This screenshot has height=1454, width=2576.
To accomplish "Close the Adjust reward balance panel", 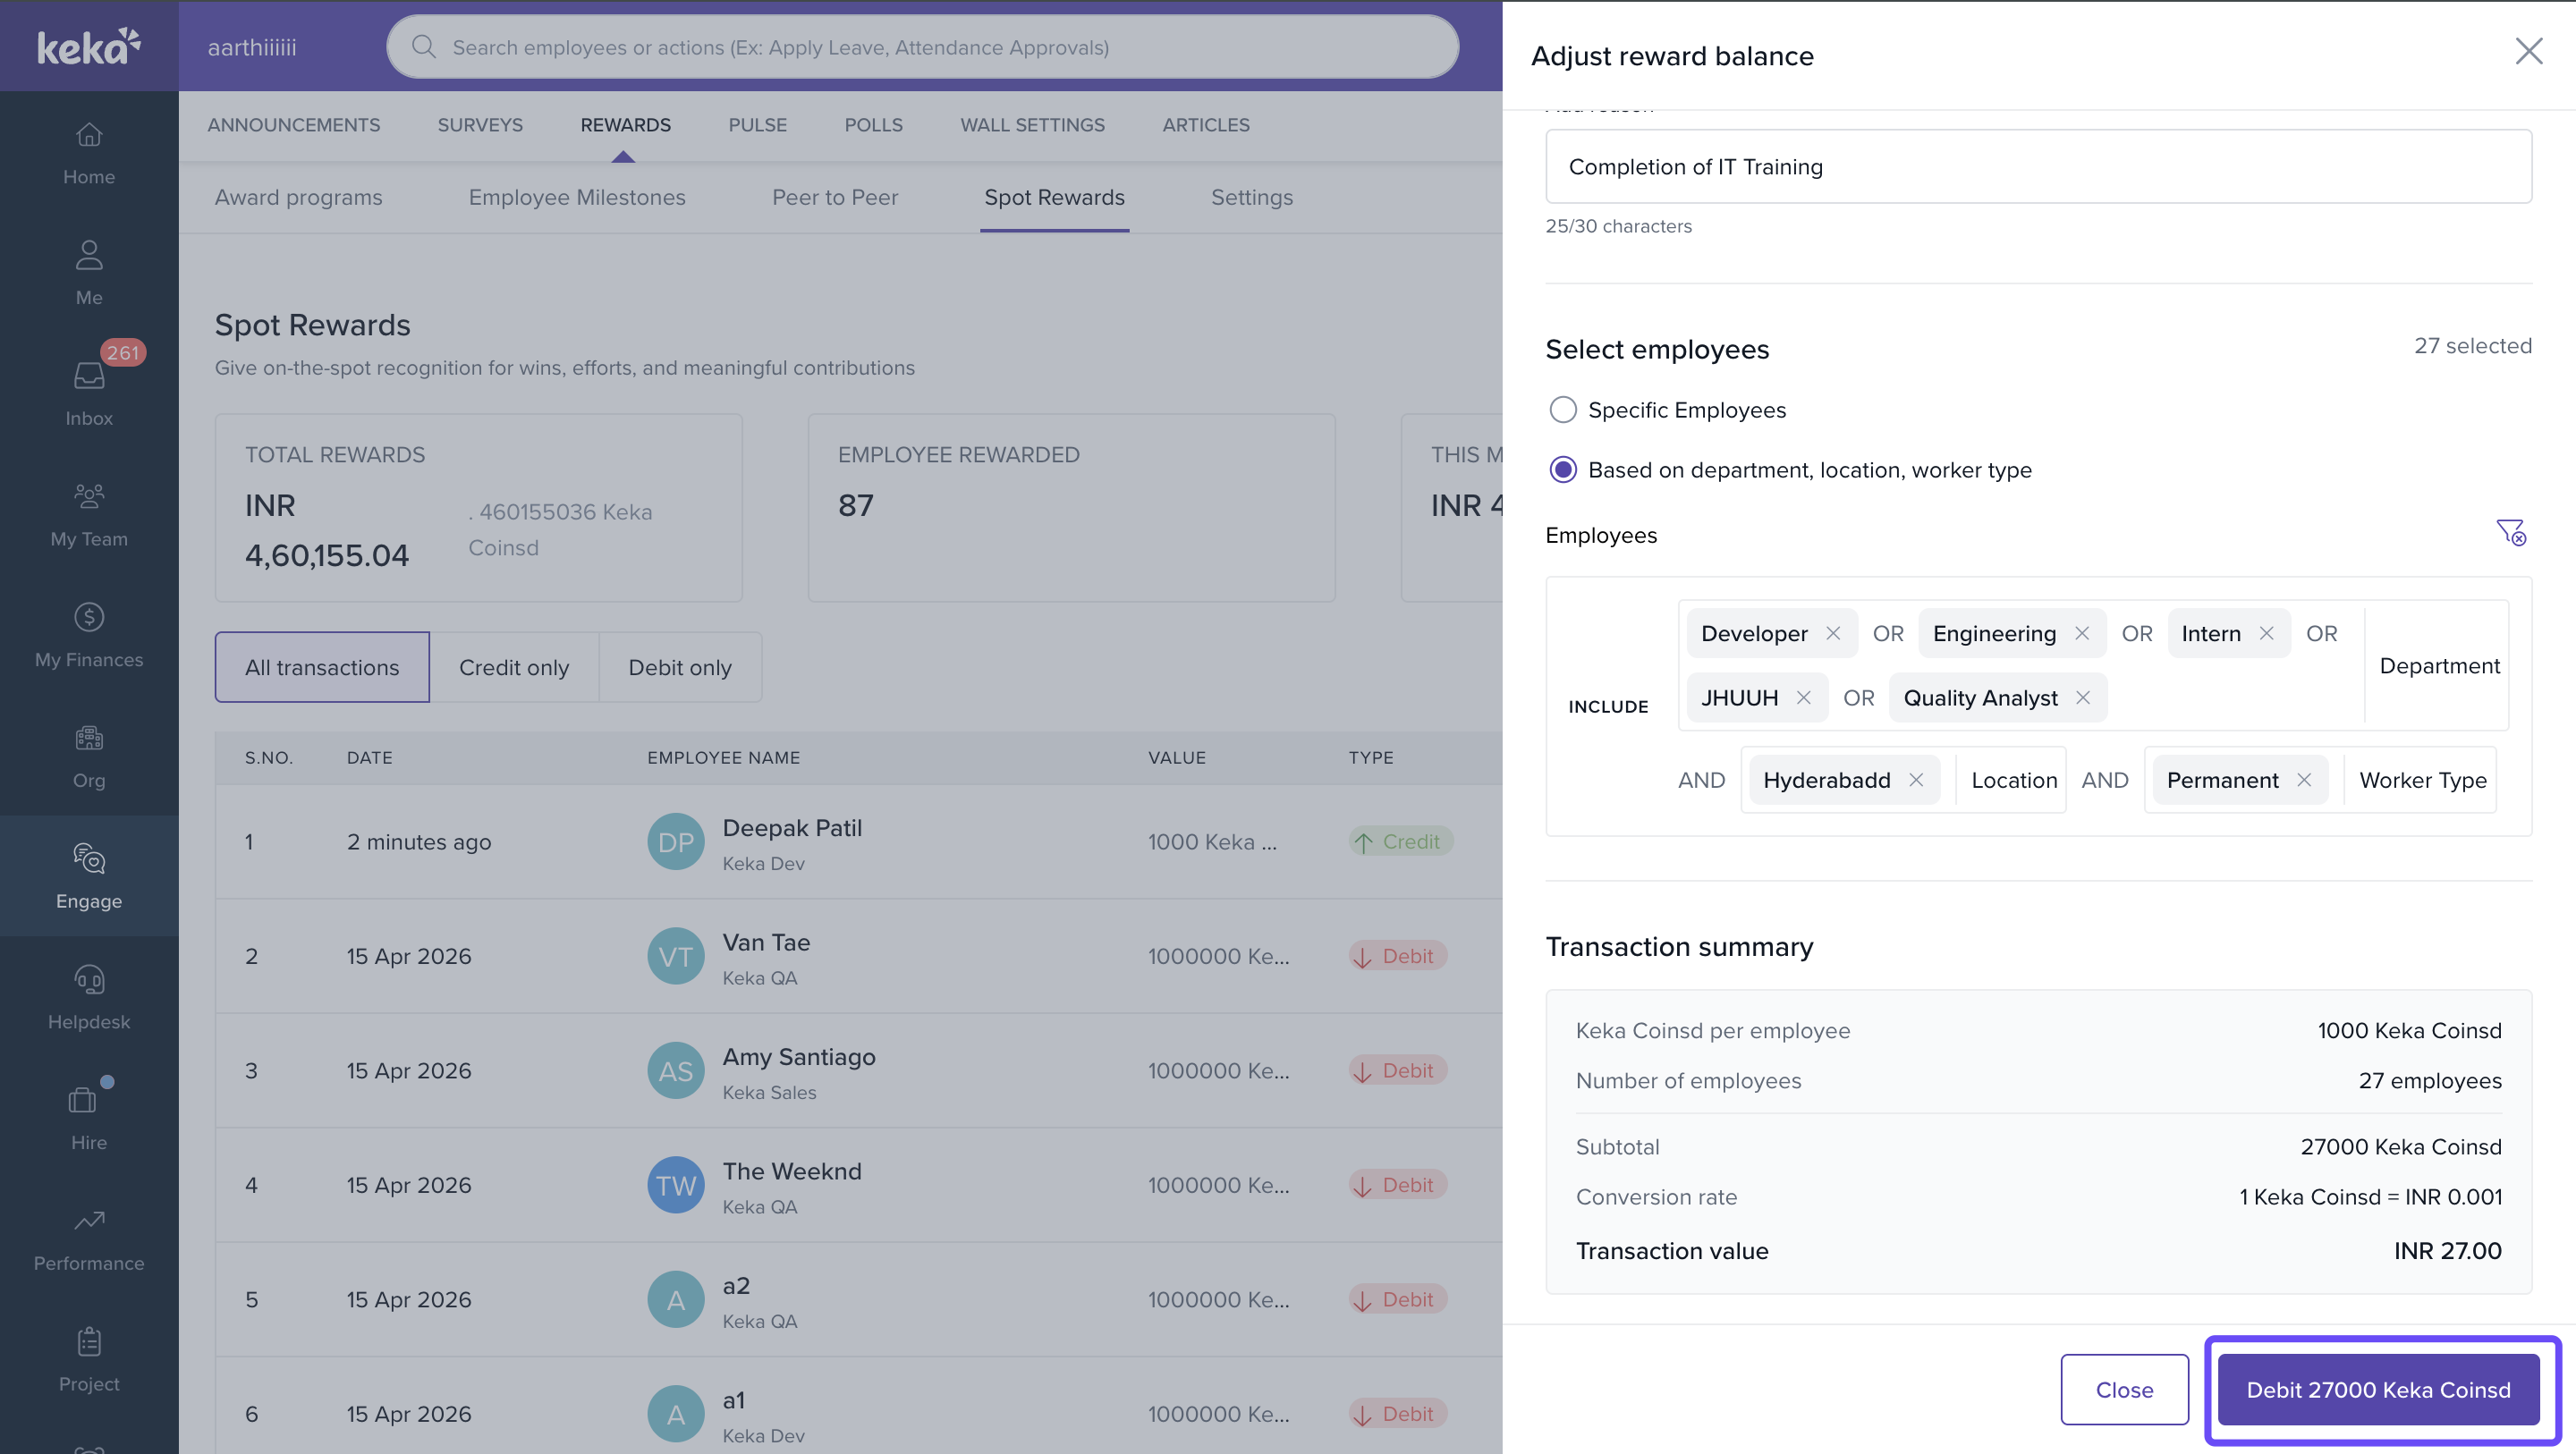I will [x=2528, y=52].
